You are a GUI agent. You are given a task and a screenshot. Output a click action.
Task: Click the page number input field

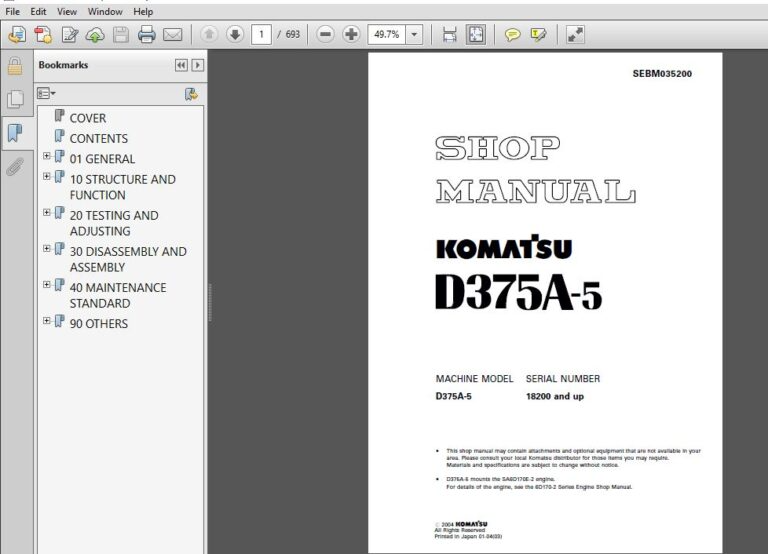[264, 35]
